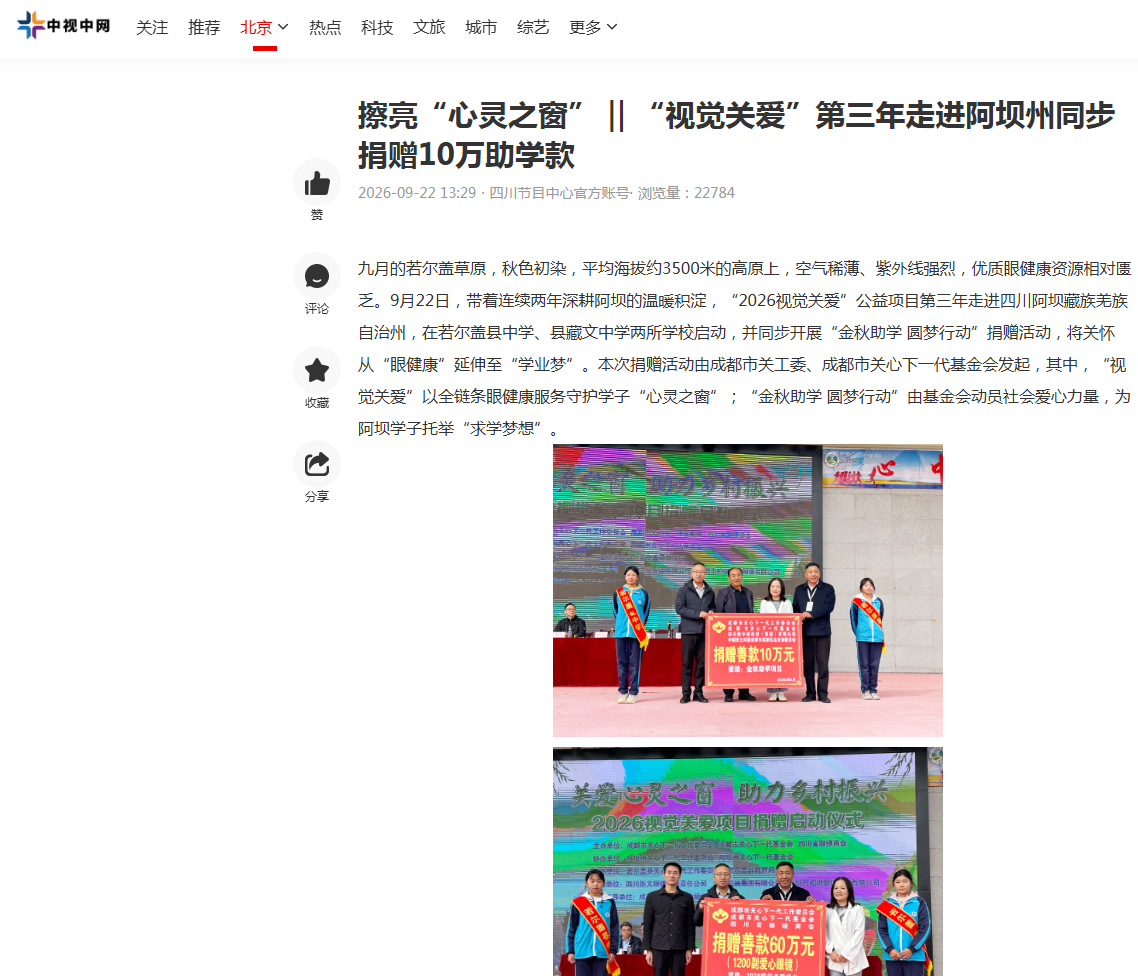Like the article with the thumbs-up icon
The width and height of the screenshot is (1138, 976).
317,183
